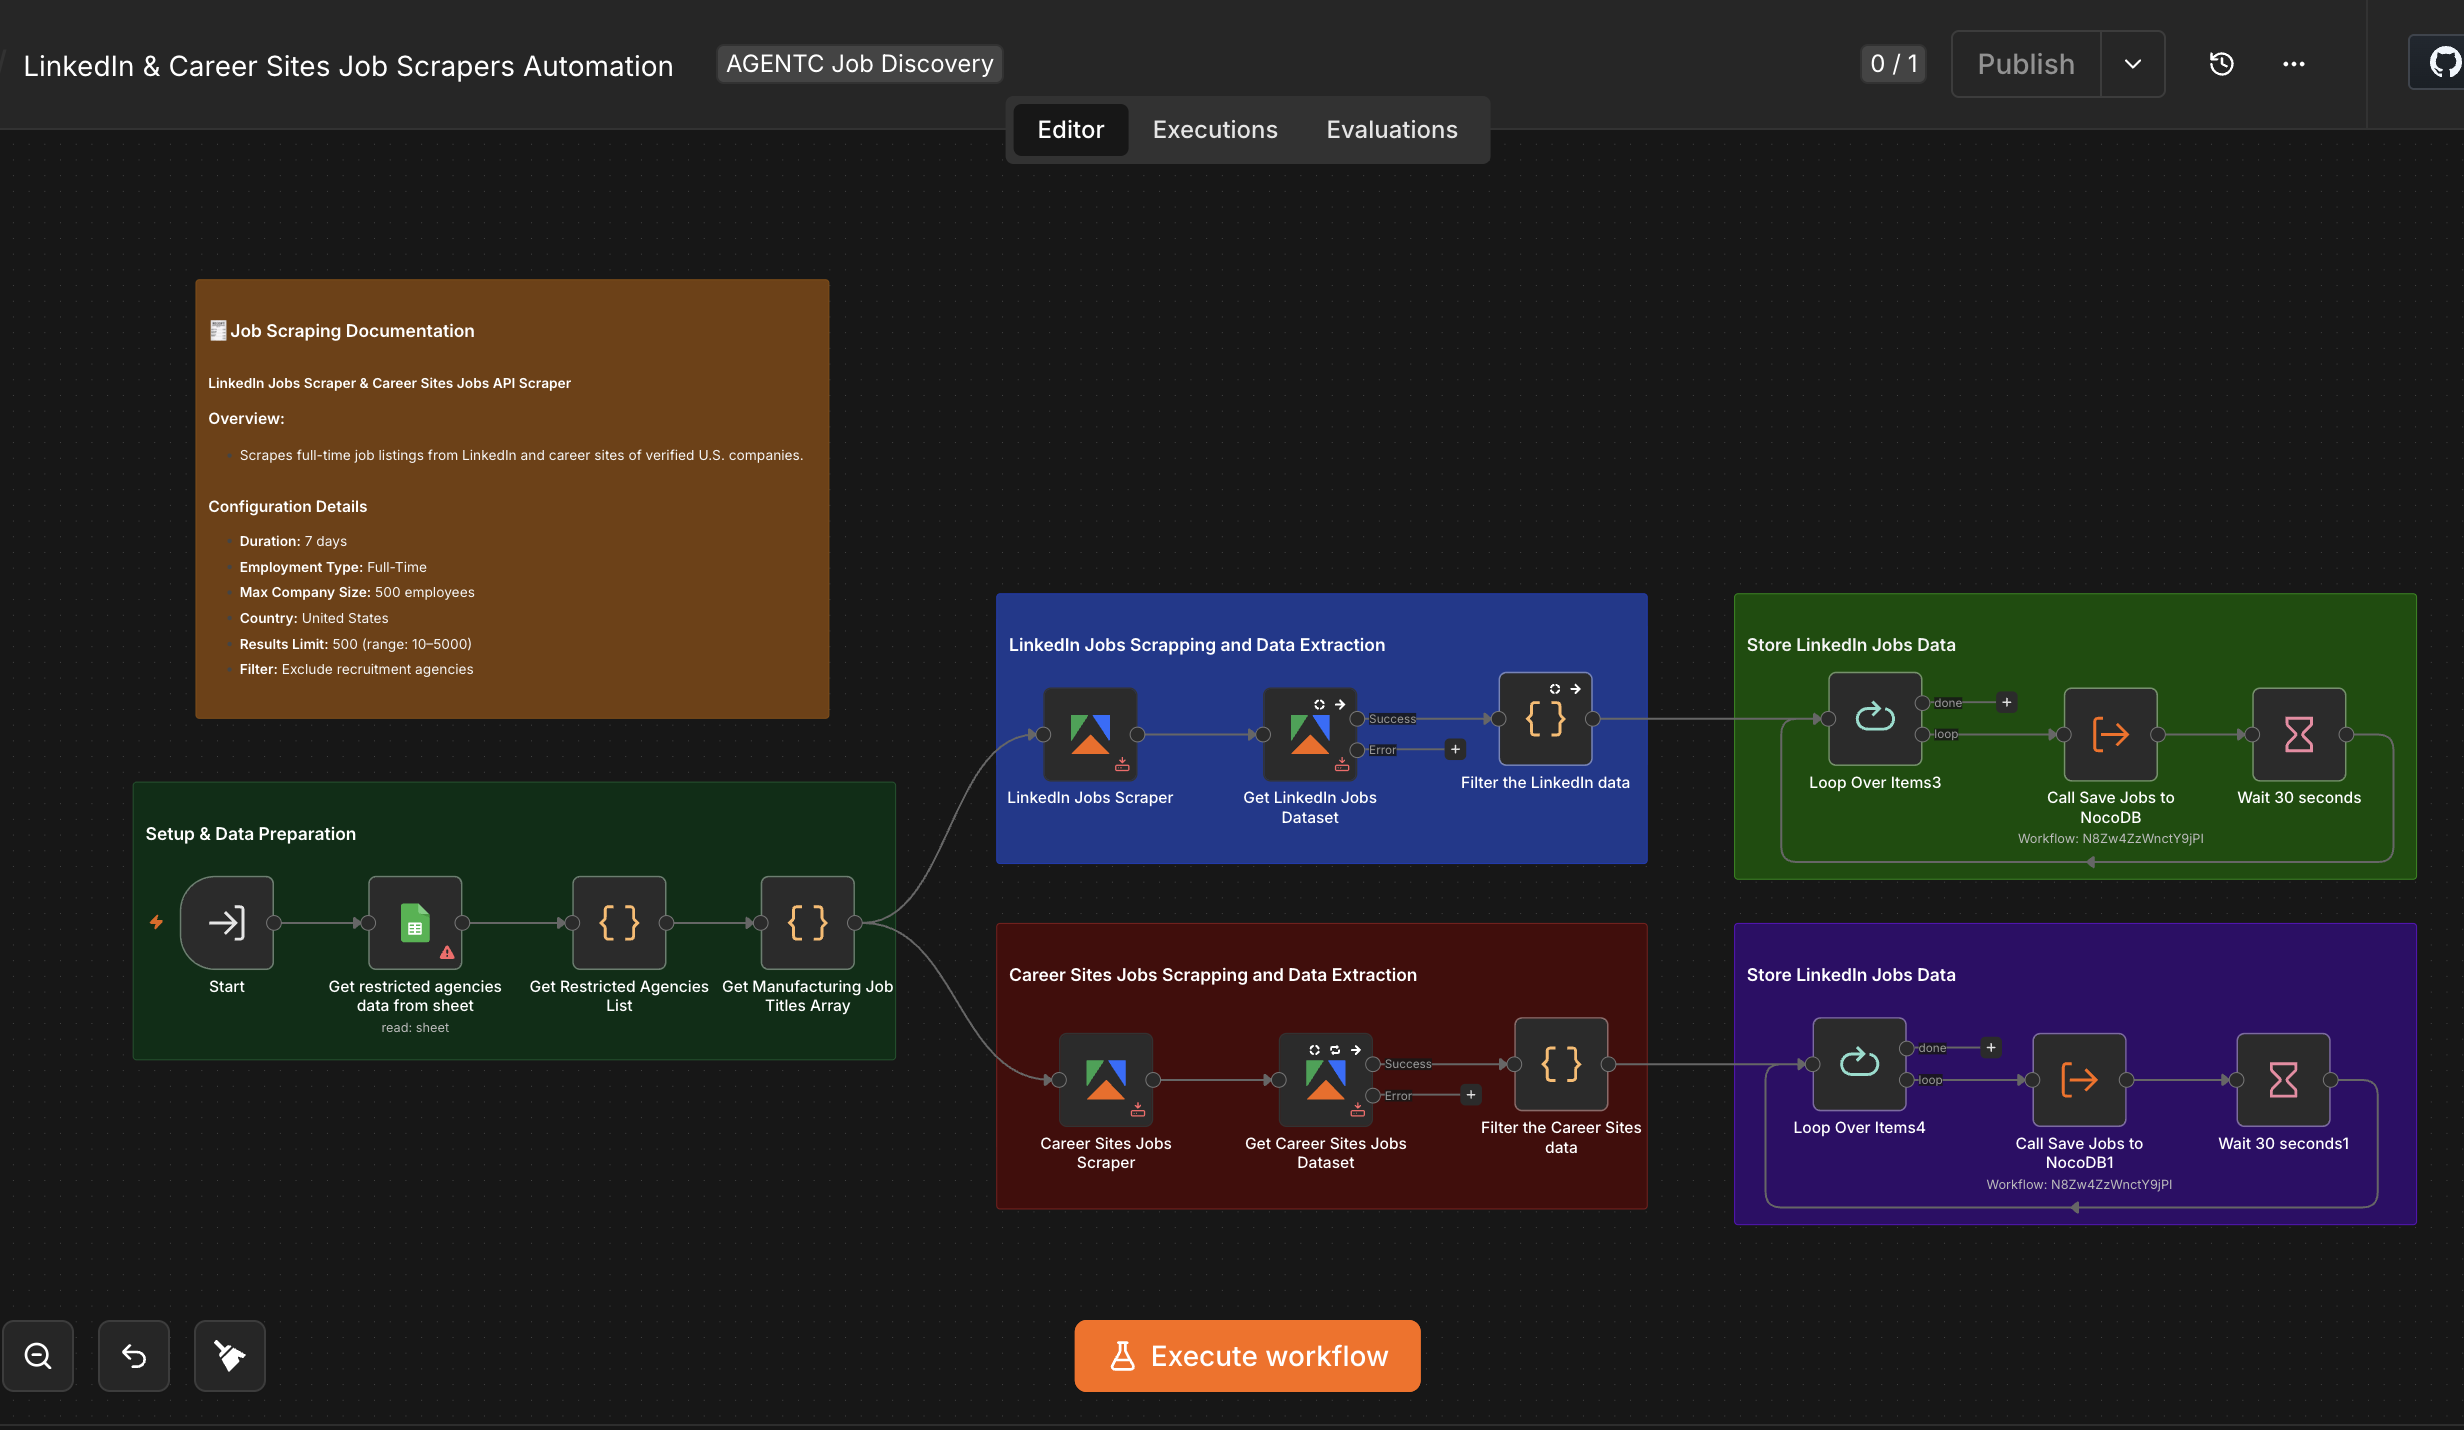This screenshot has width=2464, height=1430.
Task: Click the 'read: sheet' subtitle label
Action: [x=415, y=1028]
